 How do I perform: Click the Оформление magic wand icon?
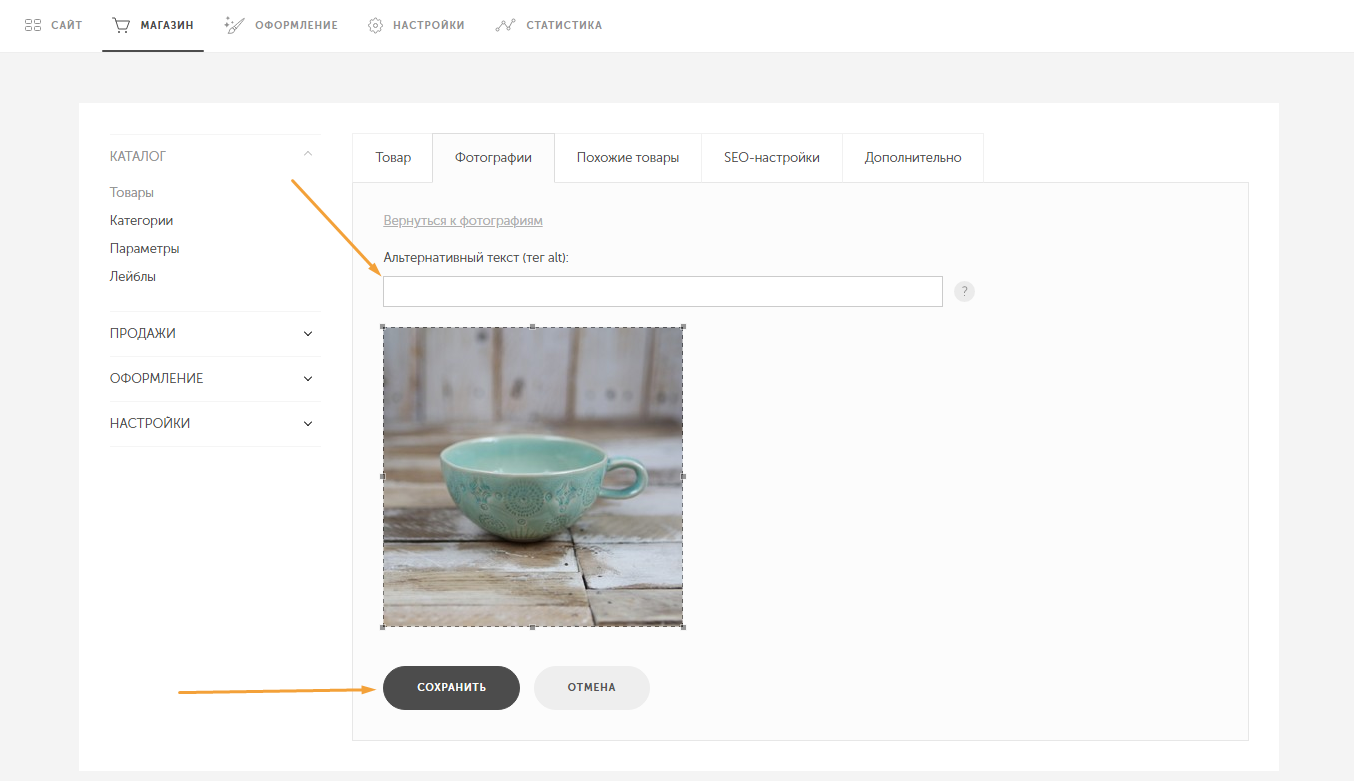(235, 25)
